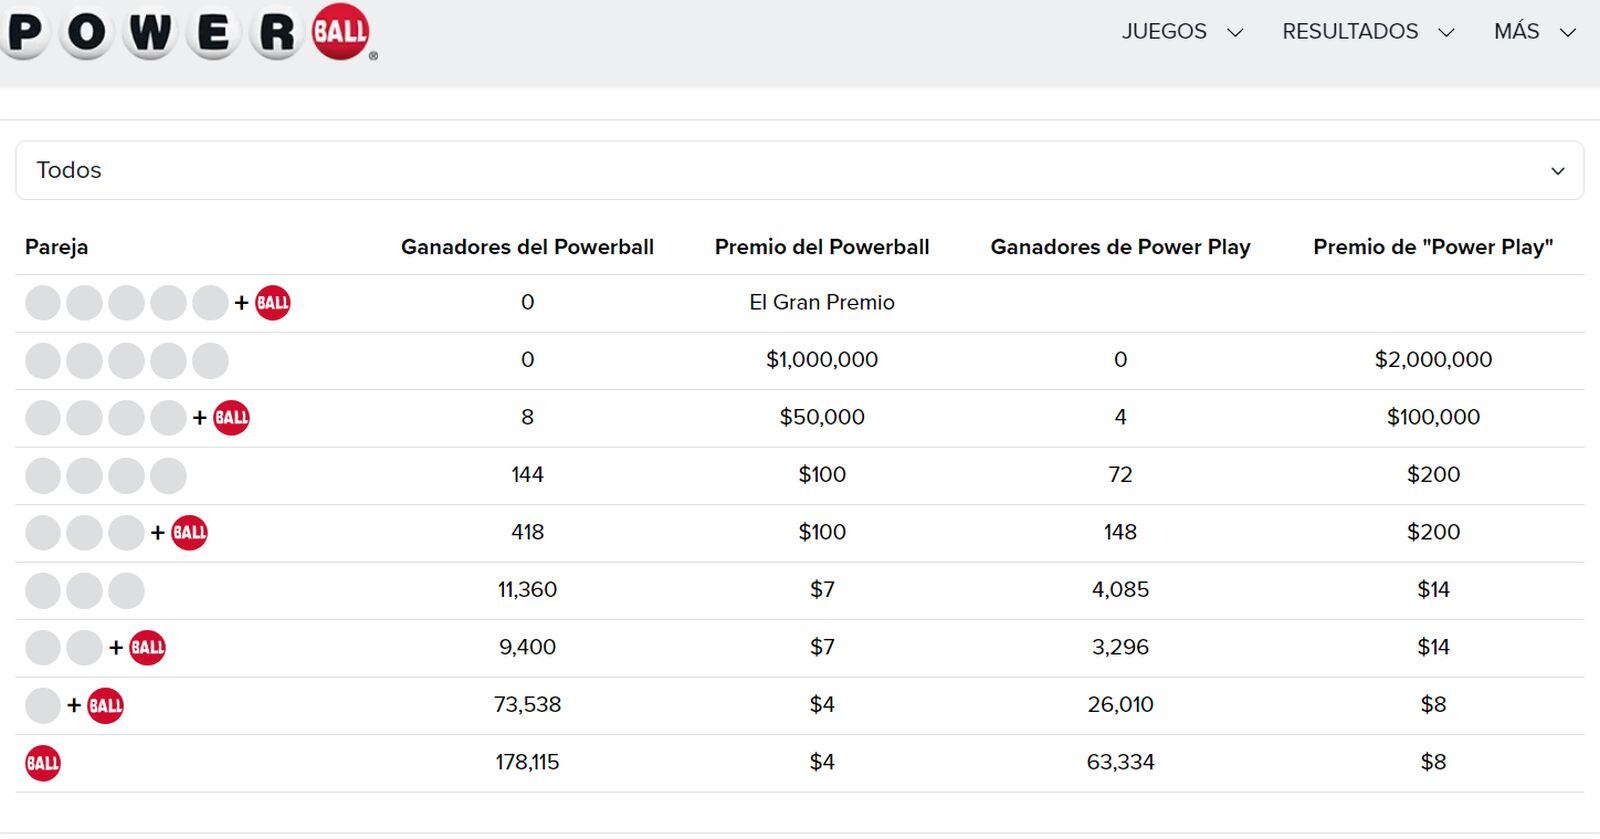Open the RESULTADOS menu item

(1349, 31)
